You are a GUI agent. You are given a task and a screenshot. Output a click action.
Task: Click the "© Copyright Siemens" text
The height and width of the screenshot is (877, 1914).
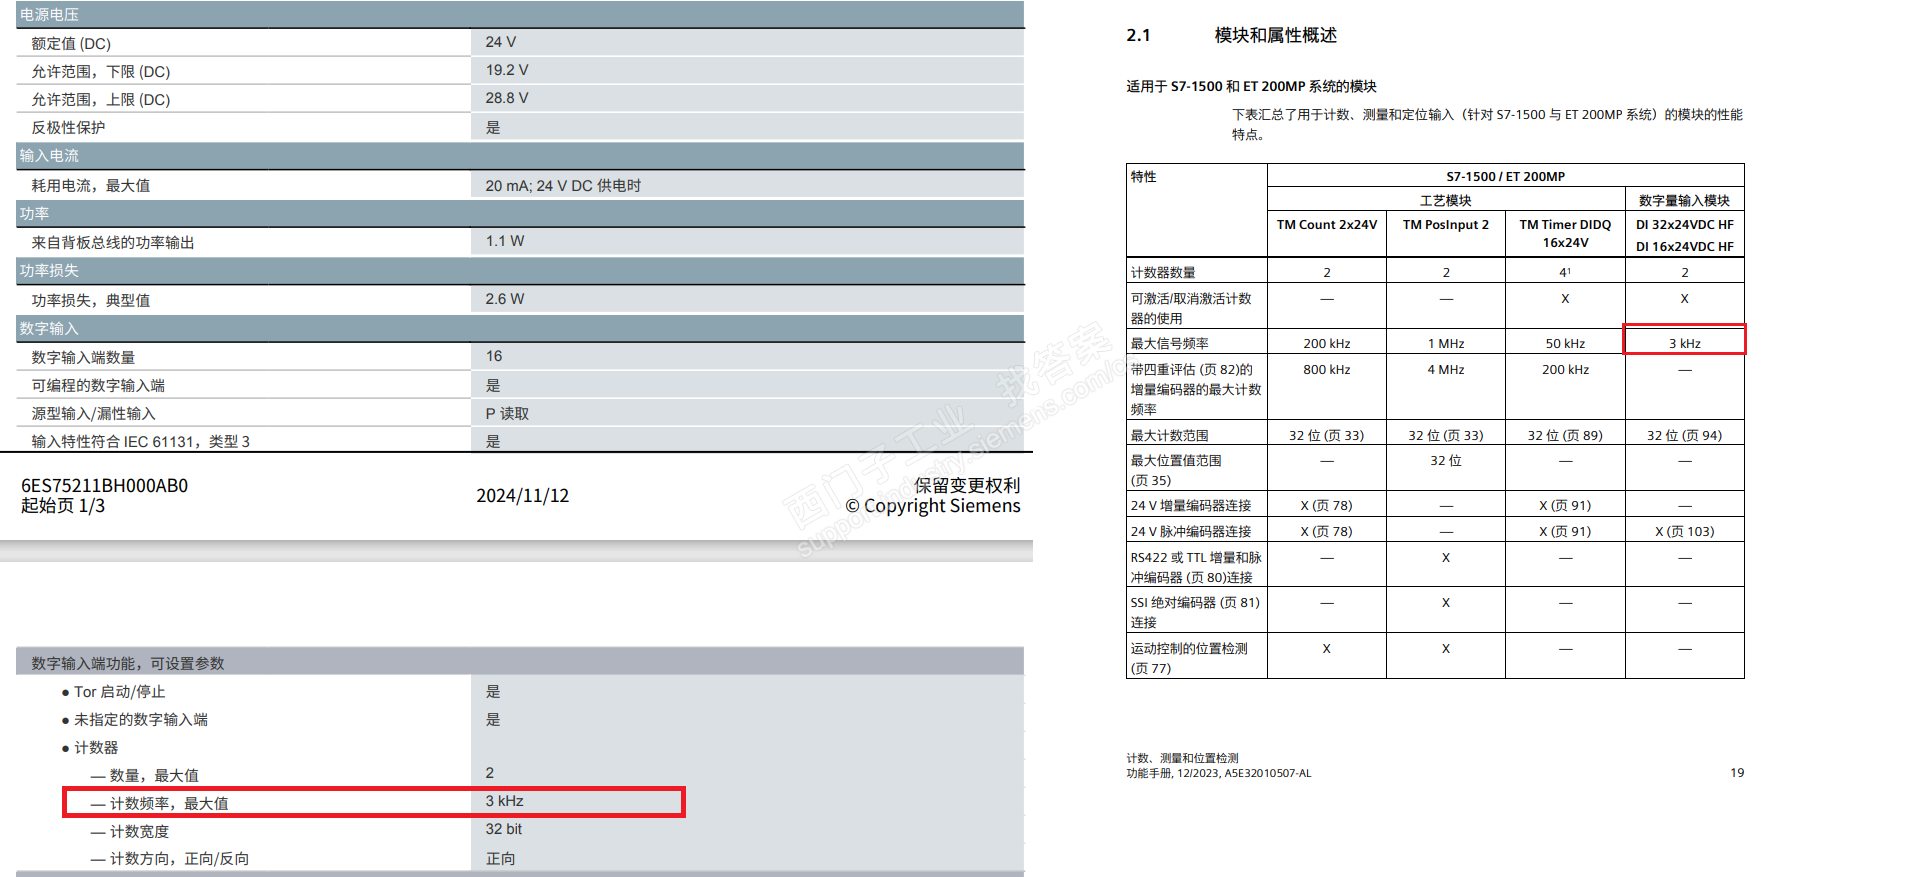pyautogui.click(x=933, y=506)
